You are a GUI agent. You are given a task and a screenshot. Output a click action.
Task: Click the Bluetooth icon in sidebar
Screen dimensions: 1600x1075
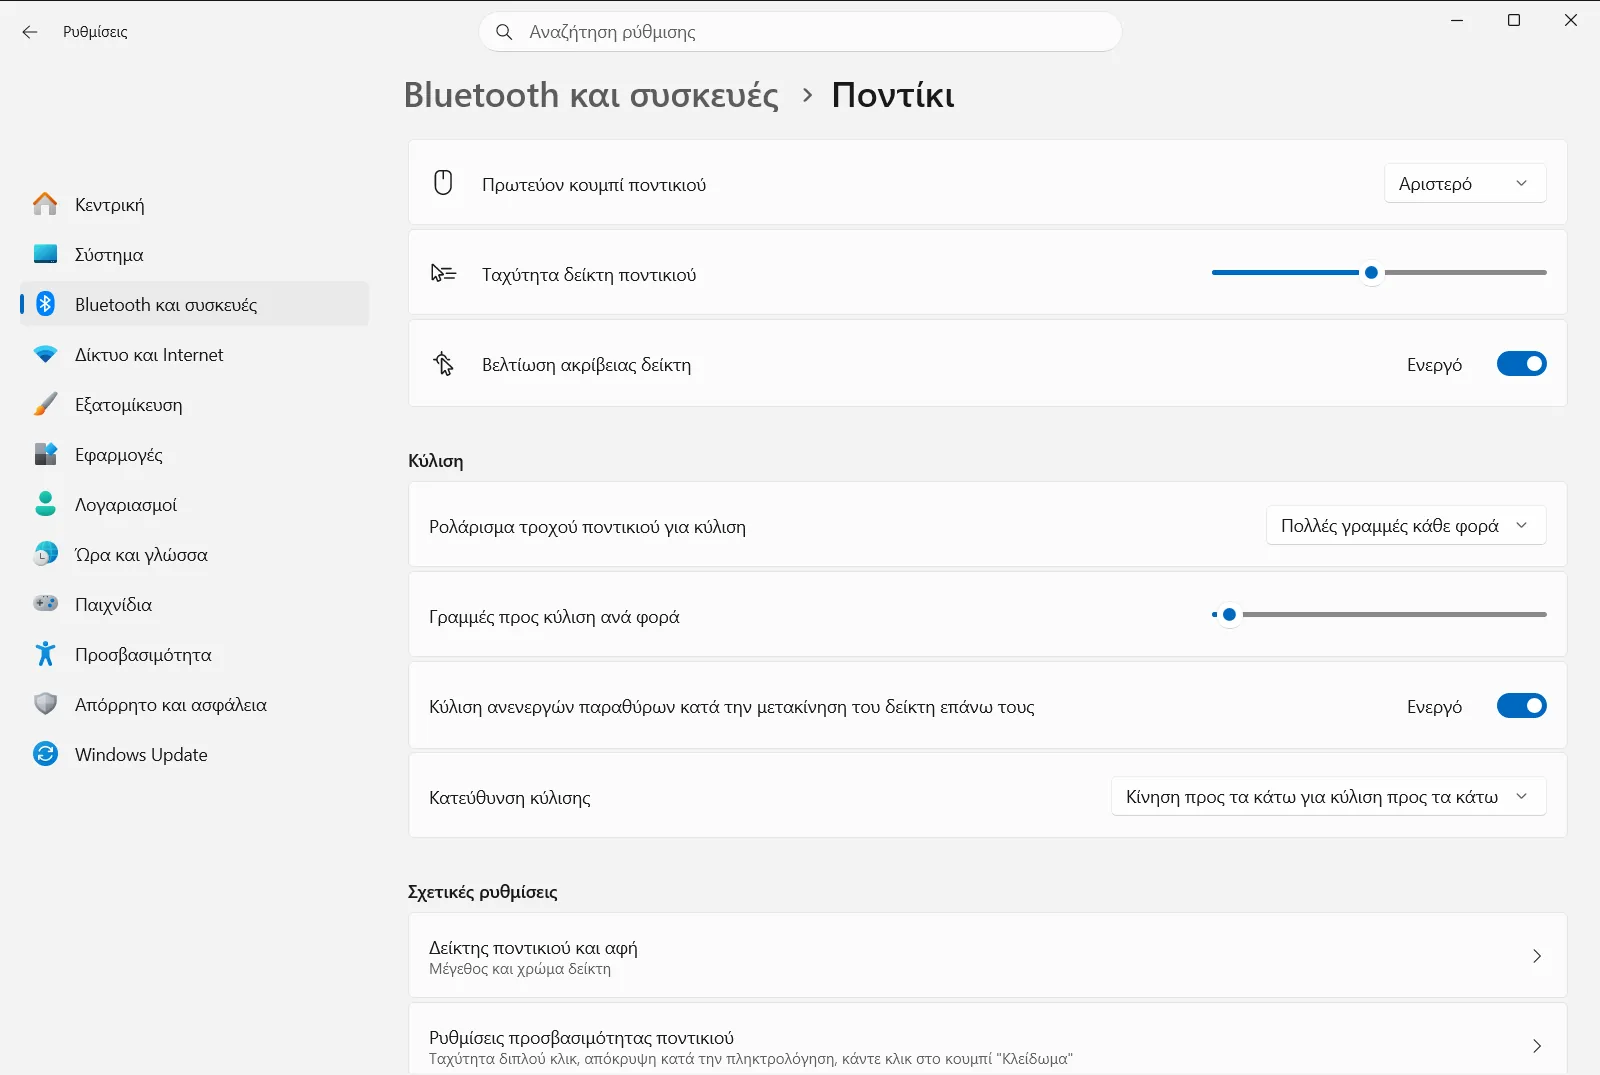(45, 304)
